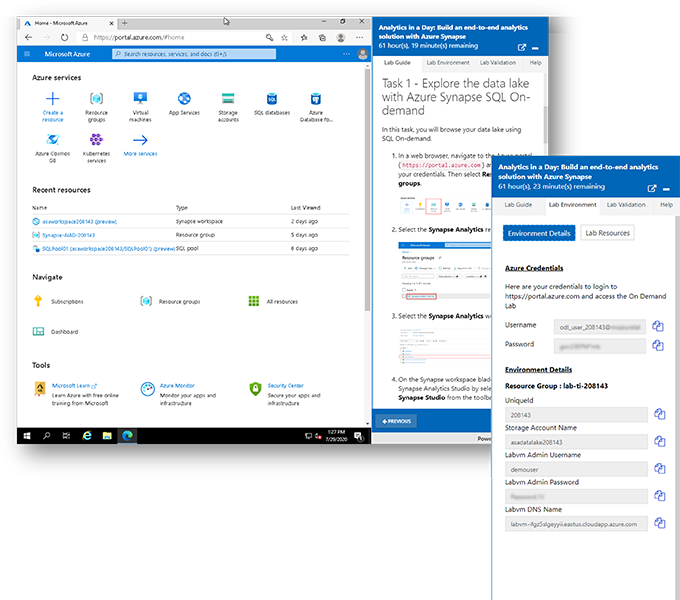Add this page to favorites star
Screen dimensions: 680x600
284,38
